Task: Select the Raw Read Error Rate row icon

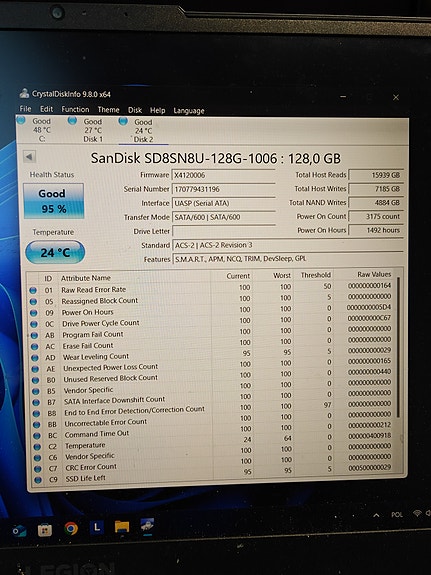Action: click(33, 290)
